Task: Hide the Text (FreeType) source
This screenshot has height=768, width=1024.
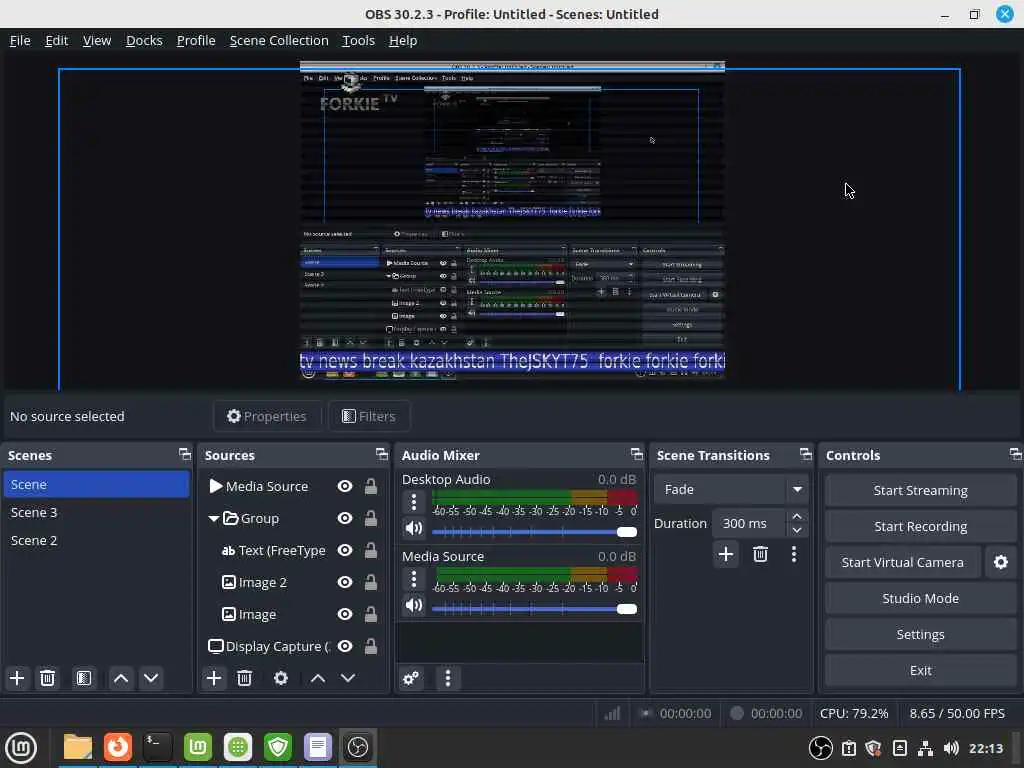Action: pos(345,551)
